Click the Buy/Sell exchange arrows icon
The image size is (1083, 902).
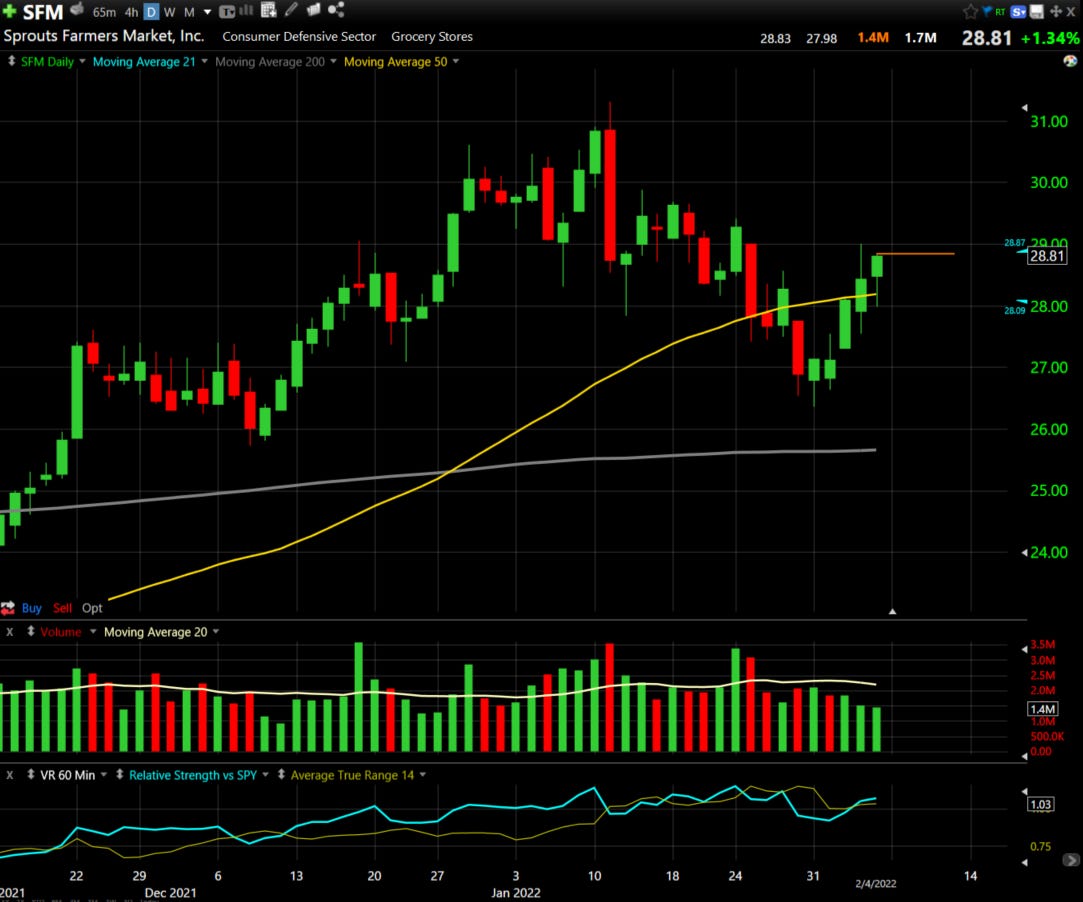(x=8, y=608)
